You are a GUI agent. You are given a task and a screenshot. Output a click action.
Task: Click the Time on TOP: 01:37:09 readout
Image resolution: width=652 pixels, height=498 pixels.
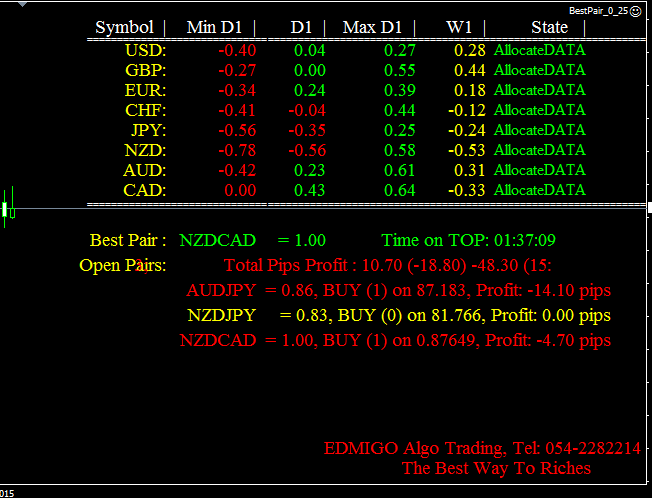(469, 241)
